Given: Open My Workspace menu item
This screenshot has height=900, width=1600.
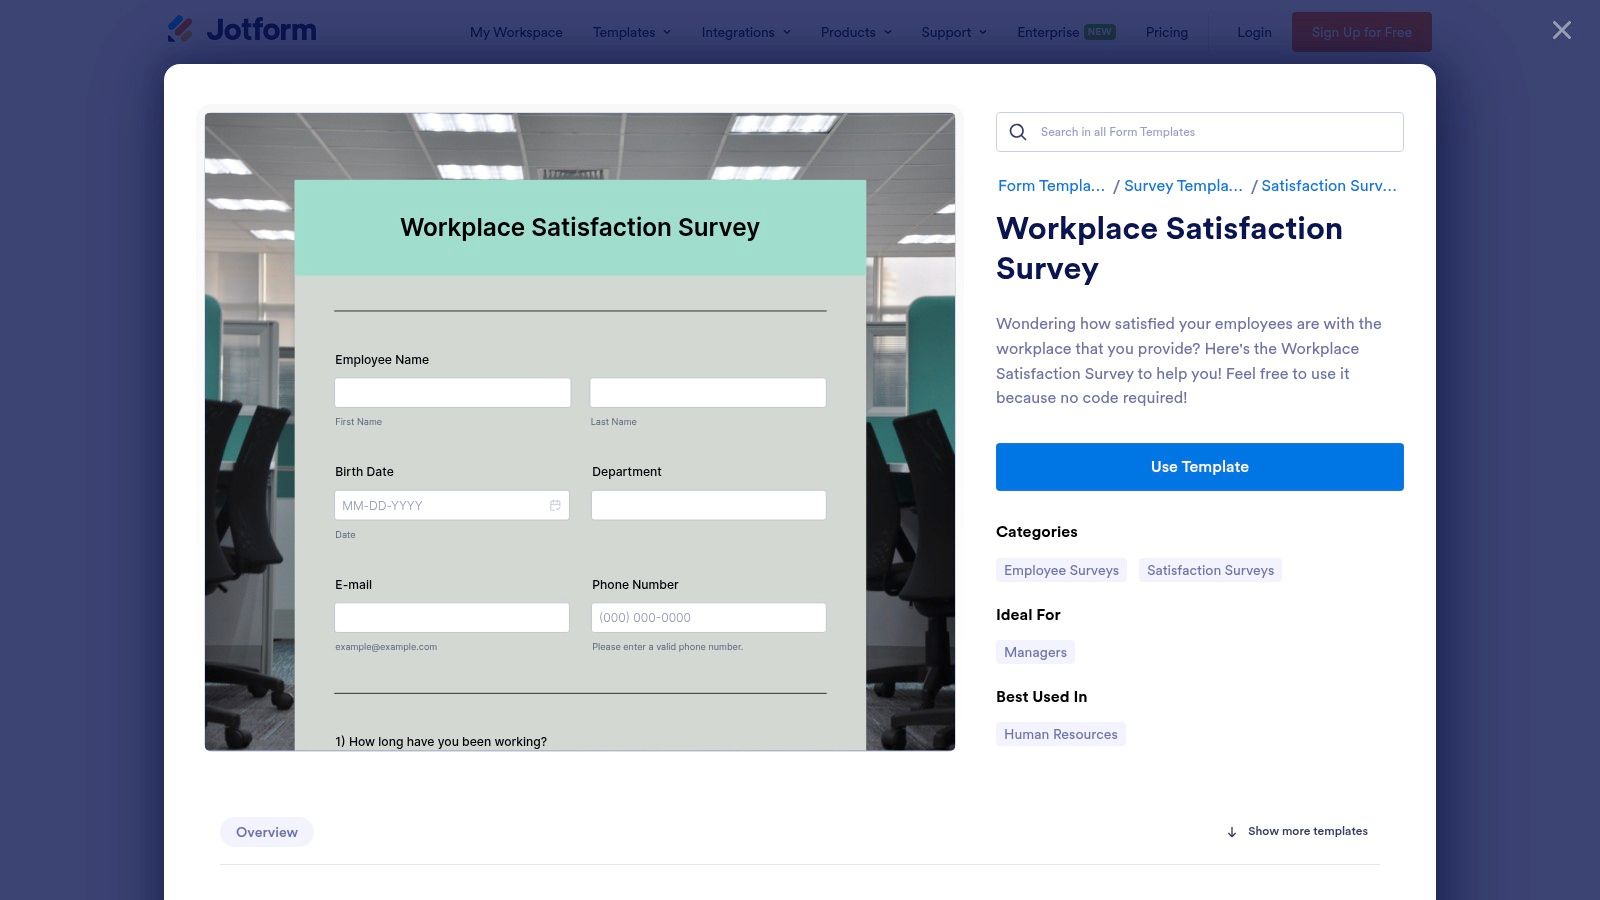Looking at the screenshot, I should pyautogui.click(x=516, y=32).
